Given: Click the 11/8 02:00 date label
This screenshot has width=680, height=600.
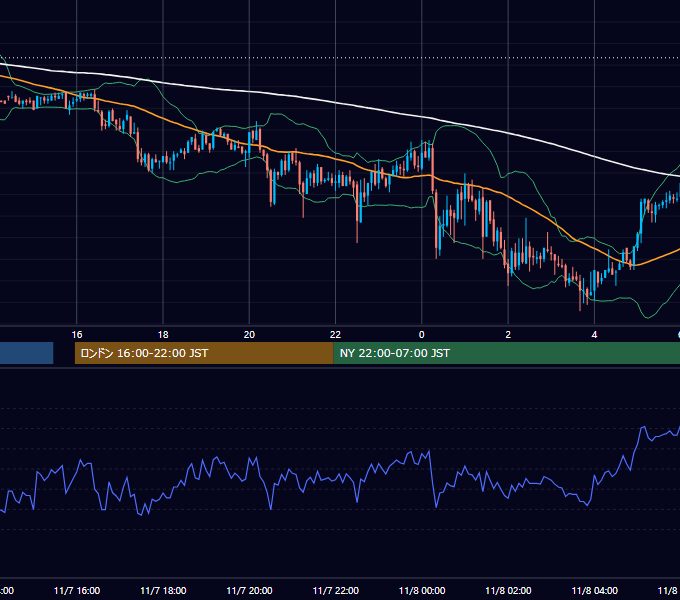Looking at the screenshot, I should tap(508, 590).
